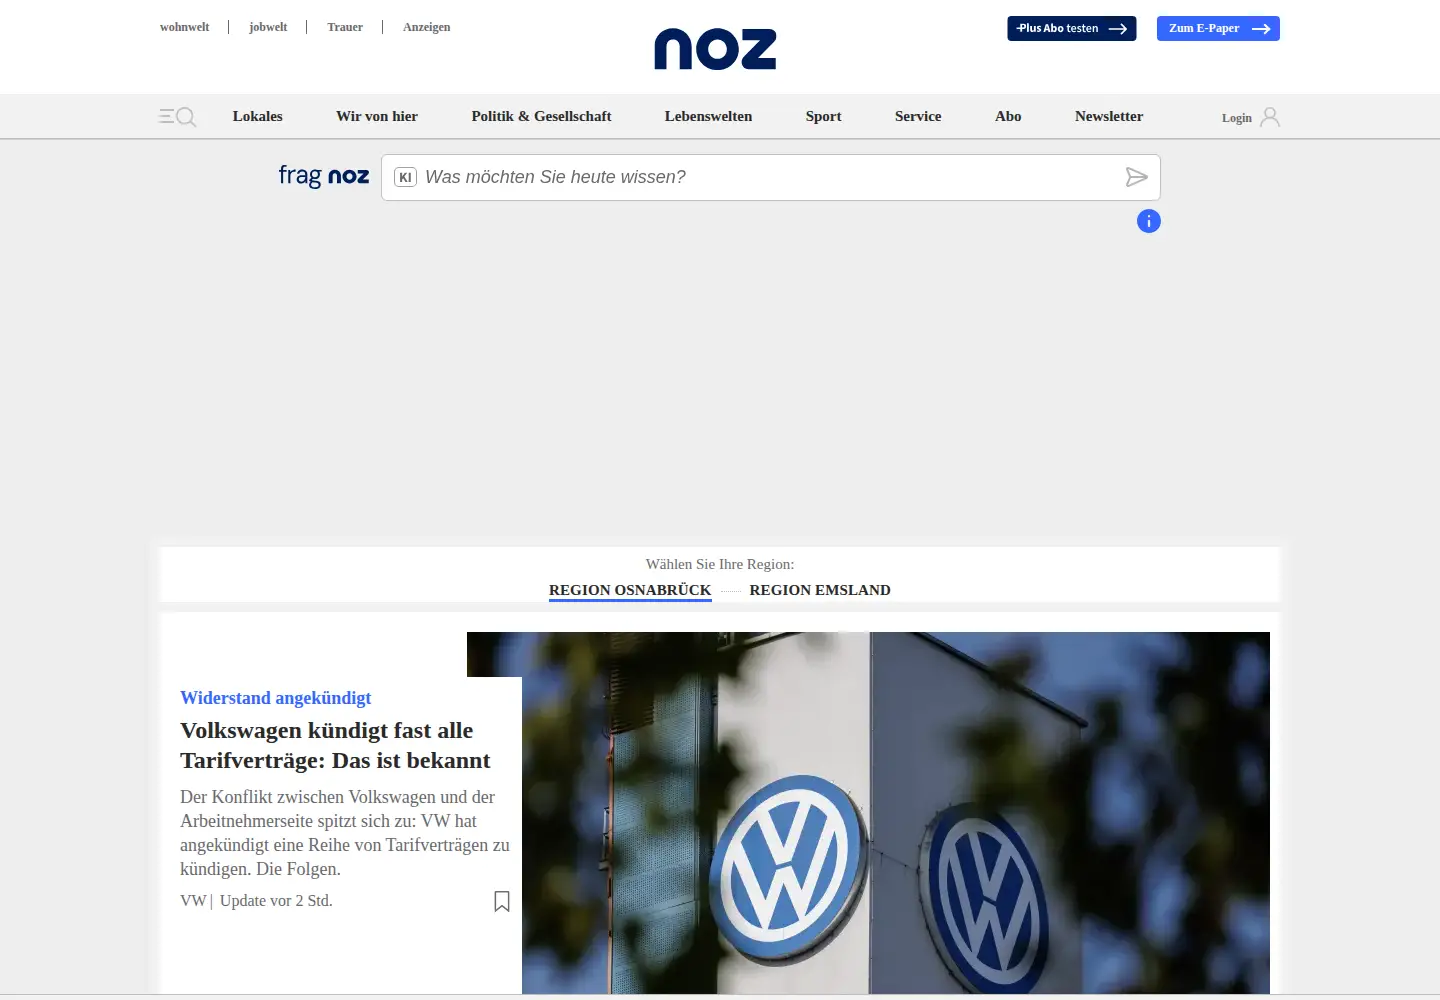This screenshot has height=1000, width=1440.
Task: Open the Newsletter page
Action: point(1109,116)
